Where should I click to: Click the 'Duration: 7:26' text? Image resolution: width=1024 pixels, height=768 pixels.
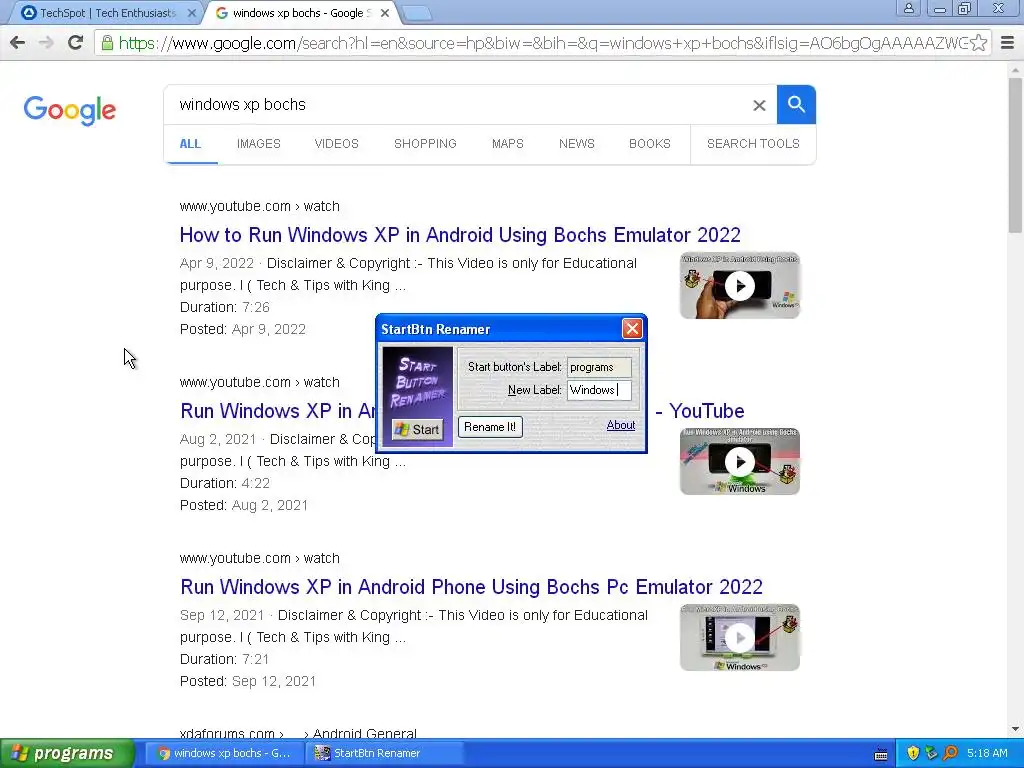click(225, 307)
